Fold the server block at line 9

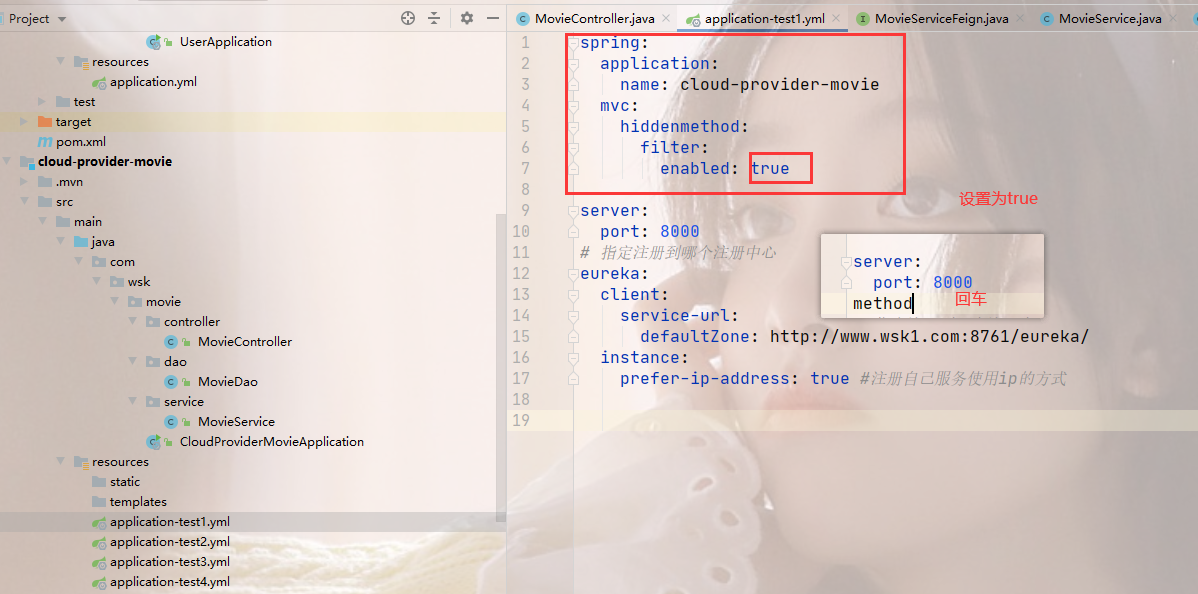click(574, 210)
